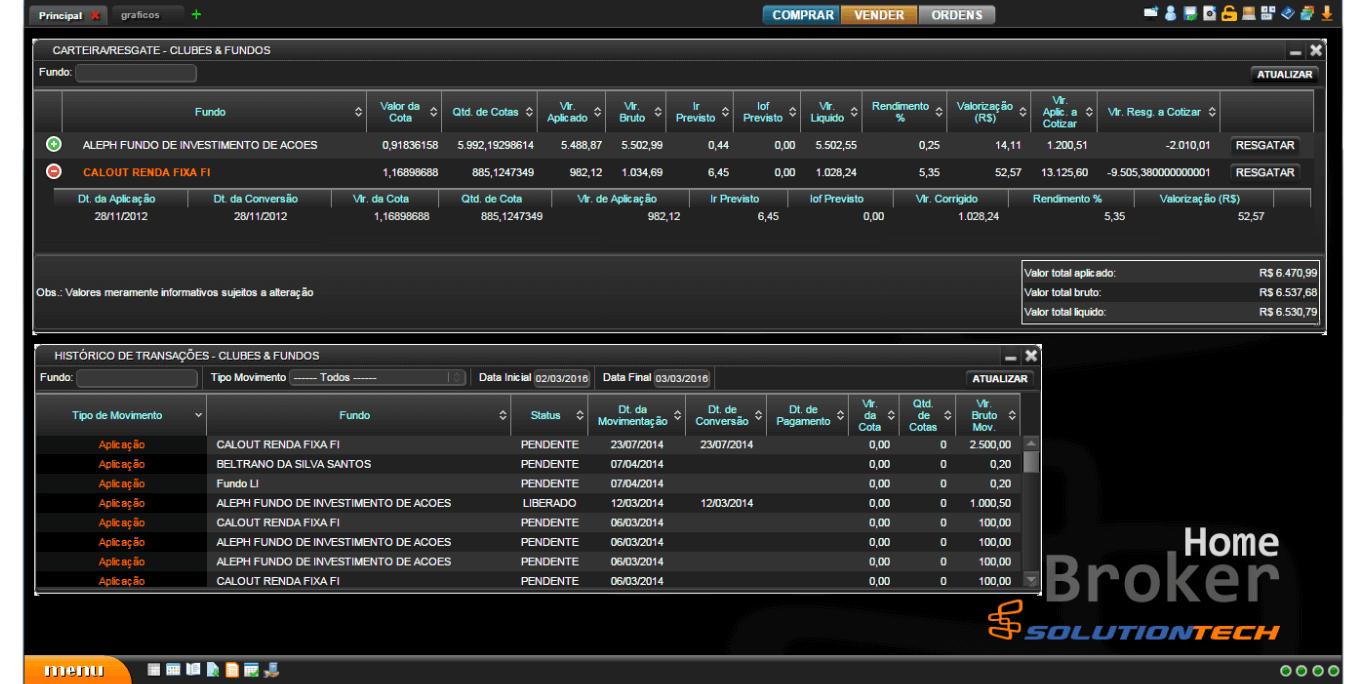Screen dimensions: 1366x684
Task: Sort by Qtd. de Cotas column in portfolio
Action: pyautogui.click(x=528, y=112)
